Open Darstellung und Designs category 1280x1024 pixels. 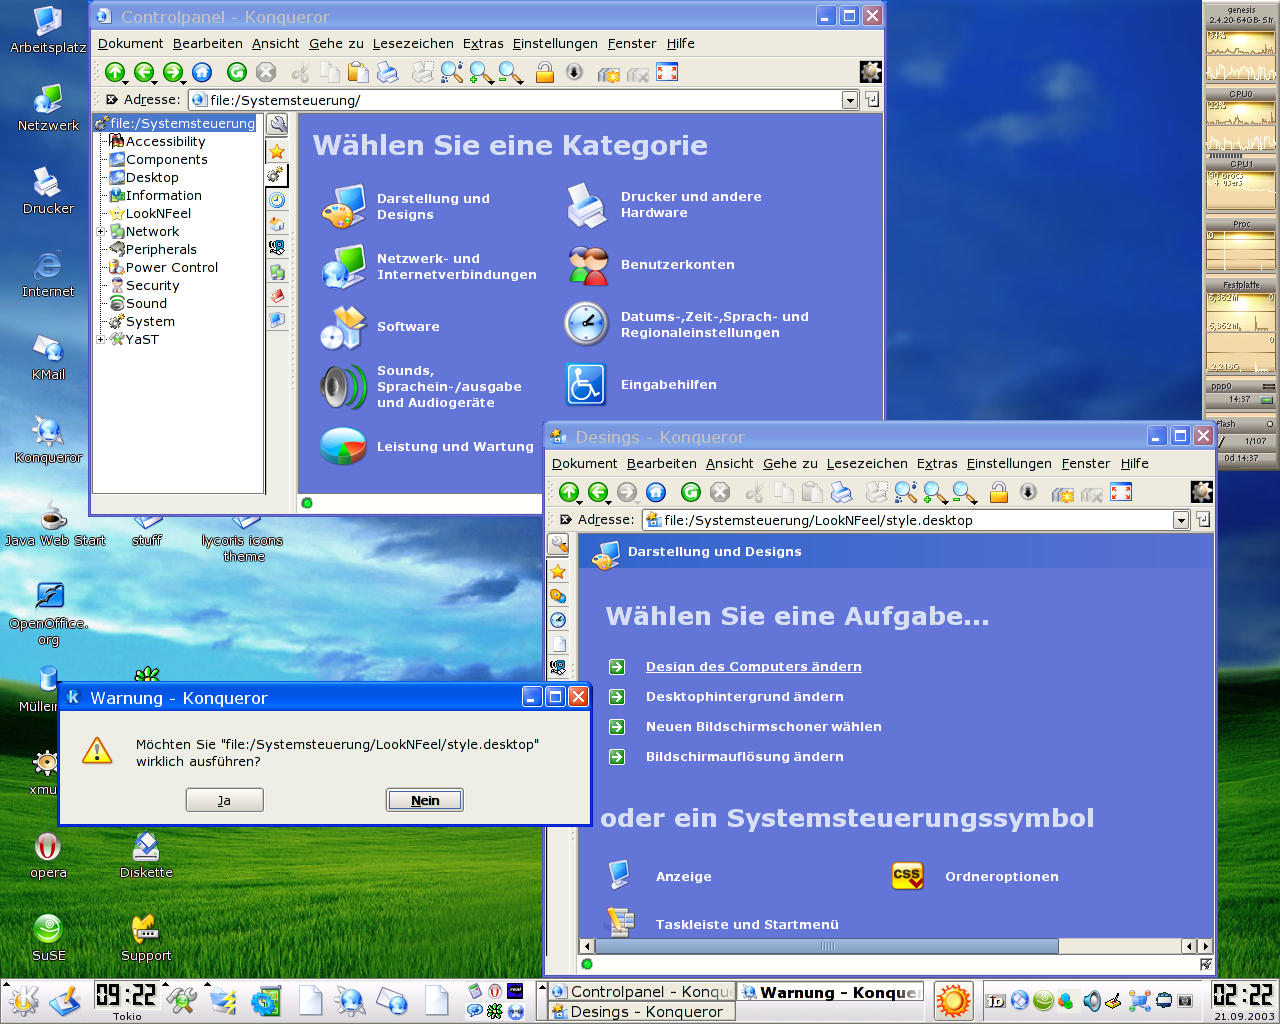pyautogui.click(x=408, y=206)
